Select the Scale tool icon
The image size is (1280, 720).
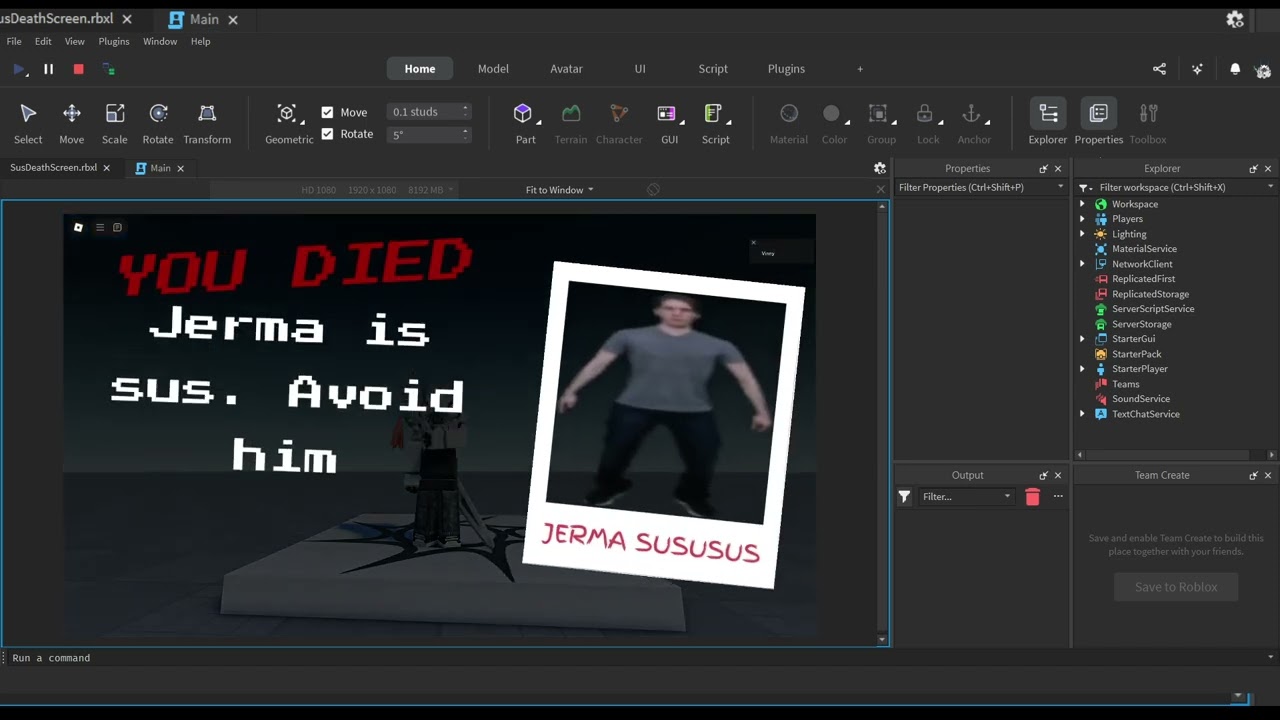[x=115, y=114]
